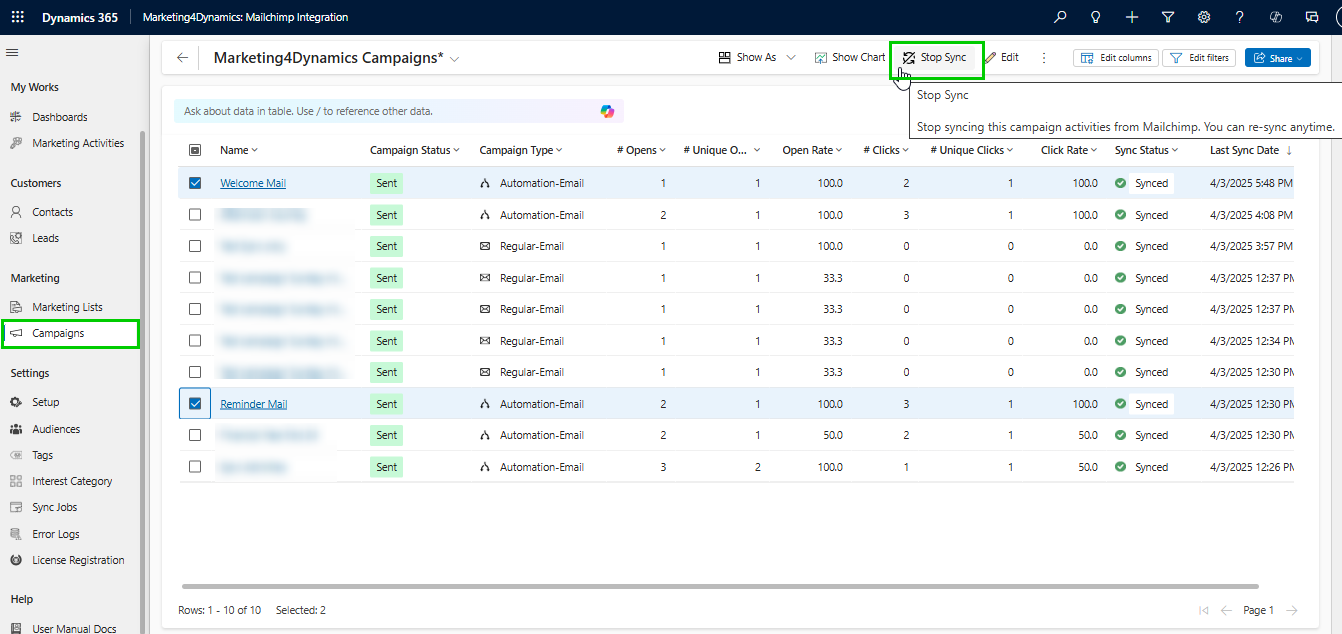The width and height of the screenshot is (1342, 634).
Task: Open Dashboards in the sidebar
Action: pyautogui.click(x=59, y=117)
